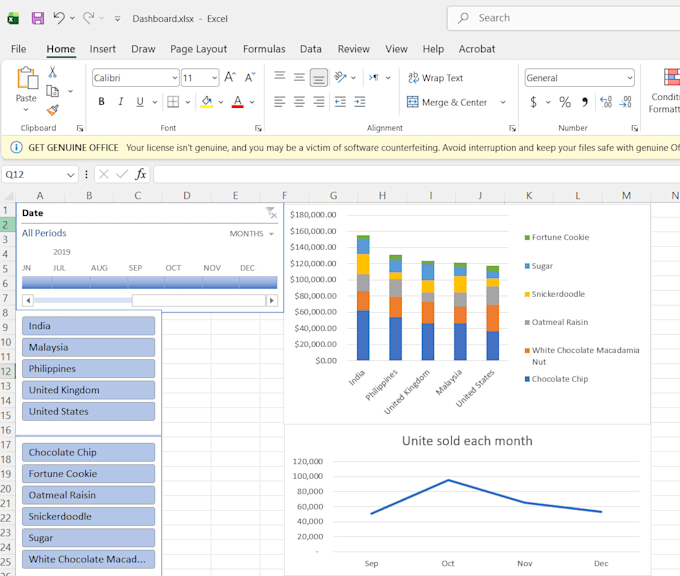Click Merge & Center button
The image size is (680, 576).
447,102
